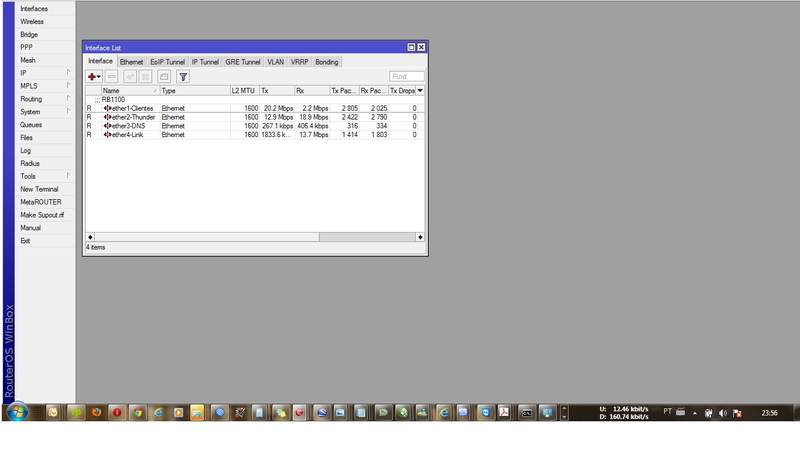Image resolution: width=800 pixels, height=450 pixels.
Task: Open Mesh in the sidebar
Action: [45, 60]
